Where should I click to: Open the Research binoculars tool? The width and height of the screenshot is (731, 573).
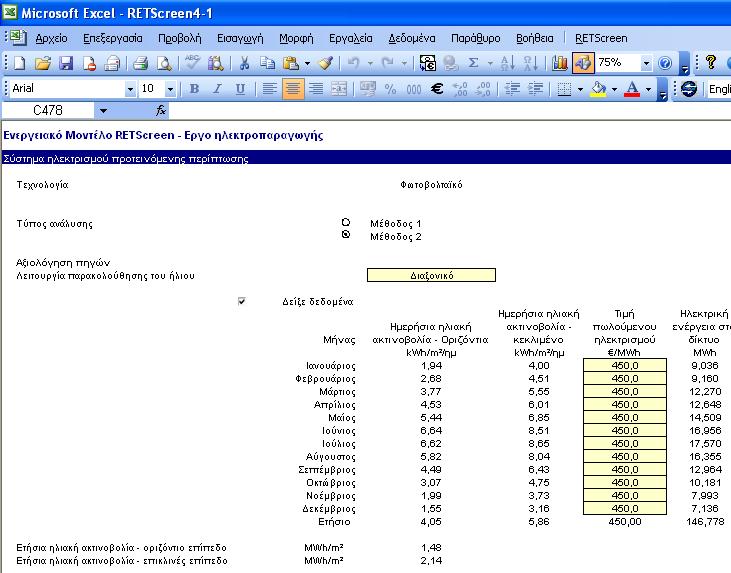click(x=215, y=63)
